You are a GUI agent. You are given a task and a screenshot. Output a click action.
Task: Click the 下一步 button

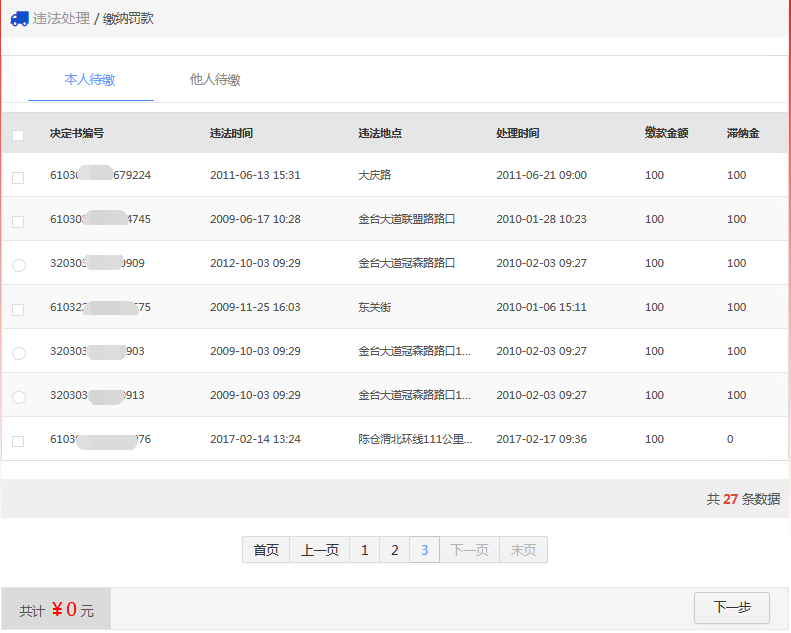731,607
